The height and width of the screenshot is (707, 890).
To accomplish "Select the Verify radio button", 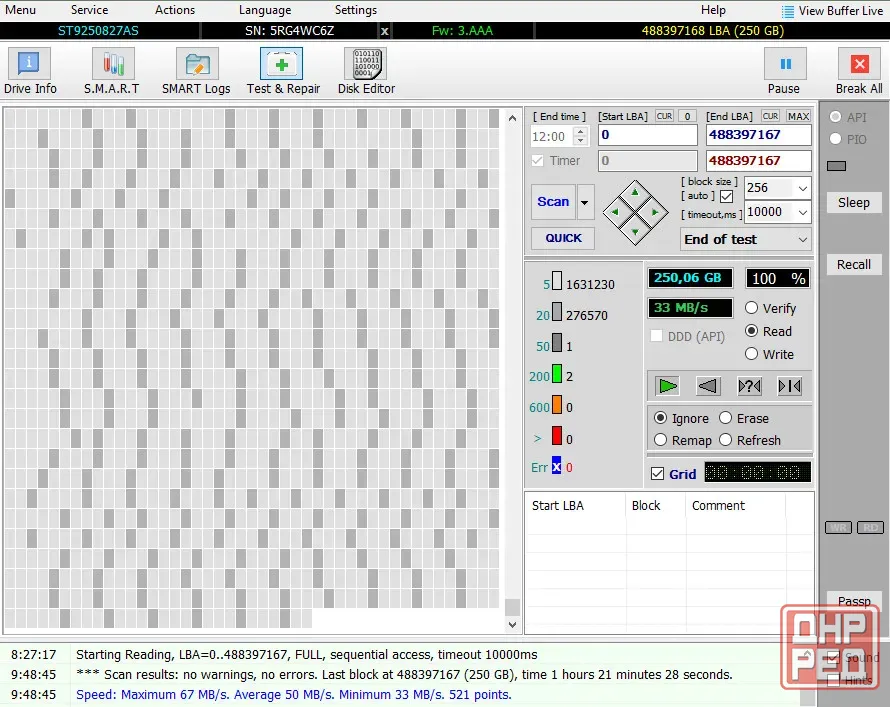I will pyautogui.click(x=752, y=308).
